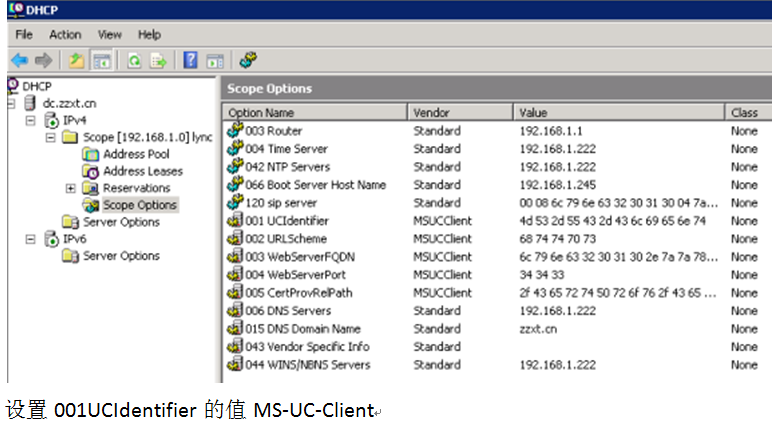
Task: Select dc.zzxt.cn in the tree
Action: 69,103
